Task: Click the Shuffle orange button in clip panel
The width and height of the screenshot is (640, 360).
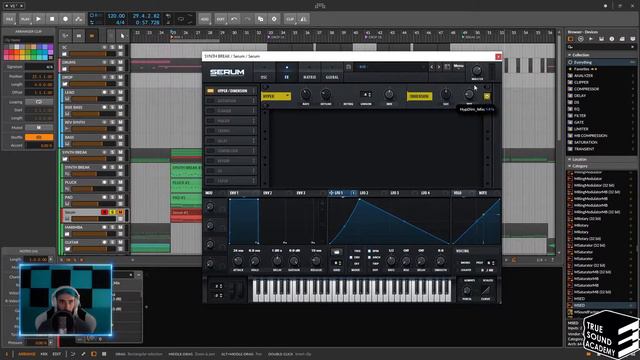Action: pos(39,138)
